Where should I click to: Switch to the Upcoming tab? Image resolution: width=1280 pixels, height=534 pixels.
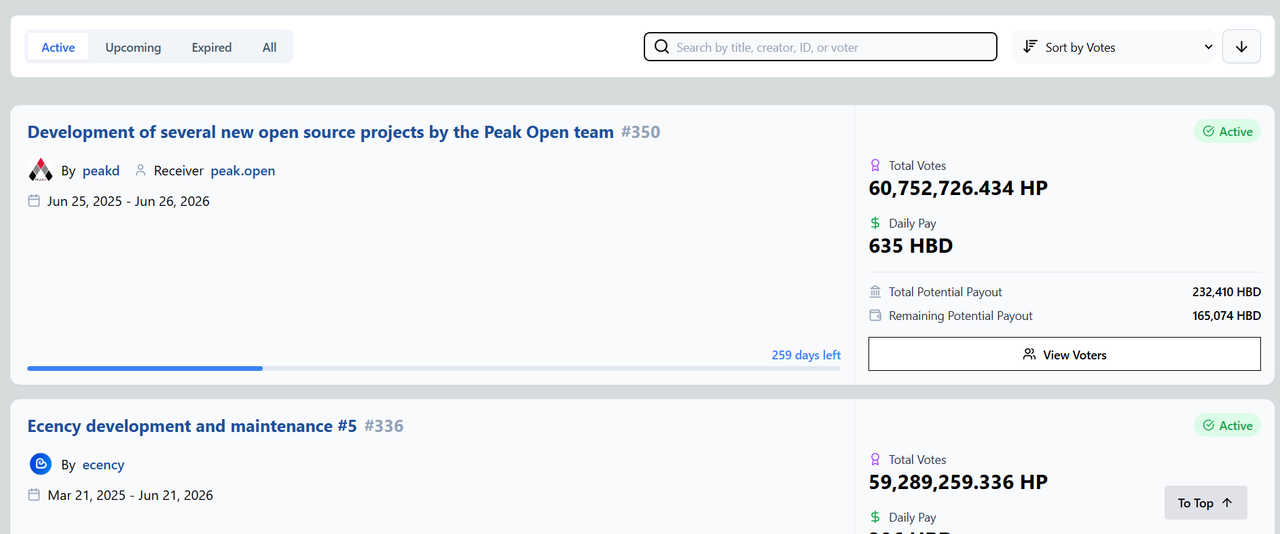pos(133,47)
